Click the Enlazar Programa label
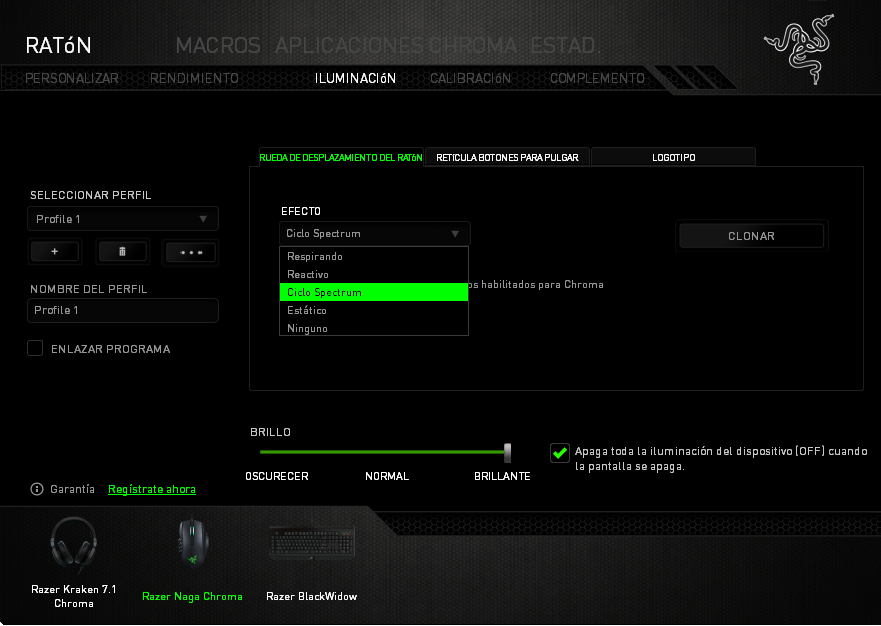The height and width of the screenshot is (626, 881). [111, 349]
